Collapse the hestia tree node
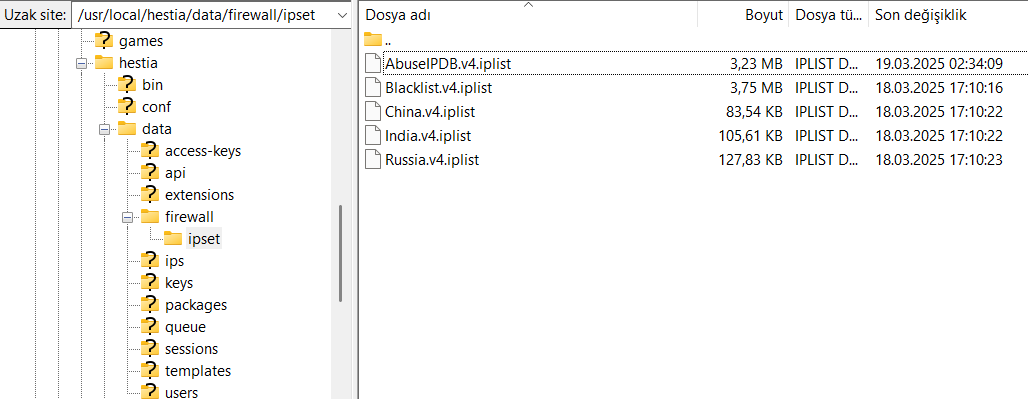Viewport: 1028px width, 399px height. click(x=81, y=64)
